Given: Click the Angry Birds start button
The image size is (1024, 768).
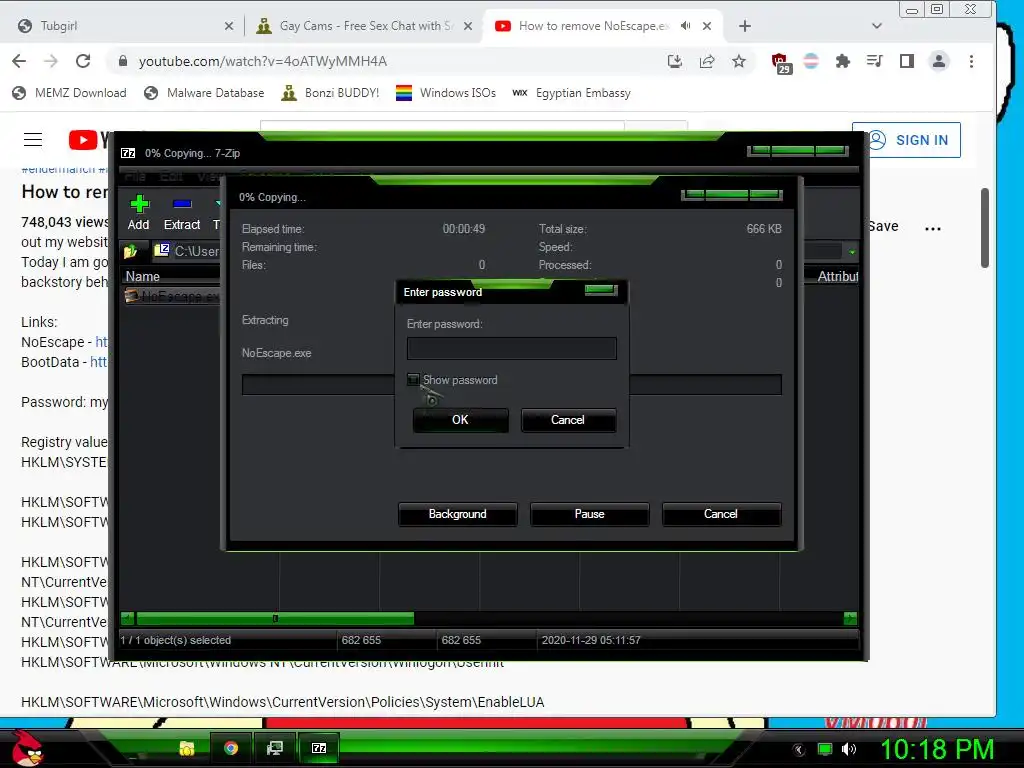Looking at the screenshot, I should (27, 748).
